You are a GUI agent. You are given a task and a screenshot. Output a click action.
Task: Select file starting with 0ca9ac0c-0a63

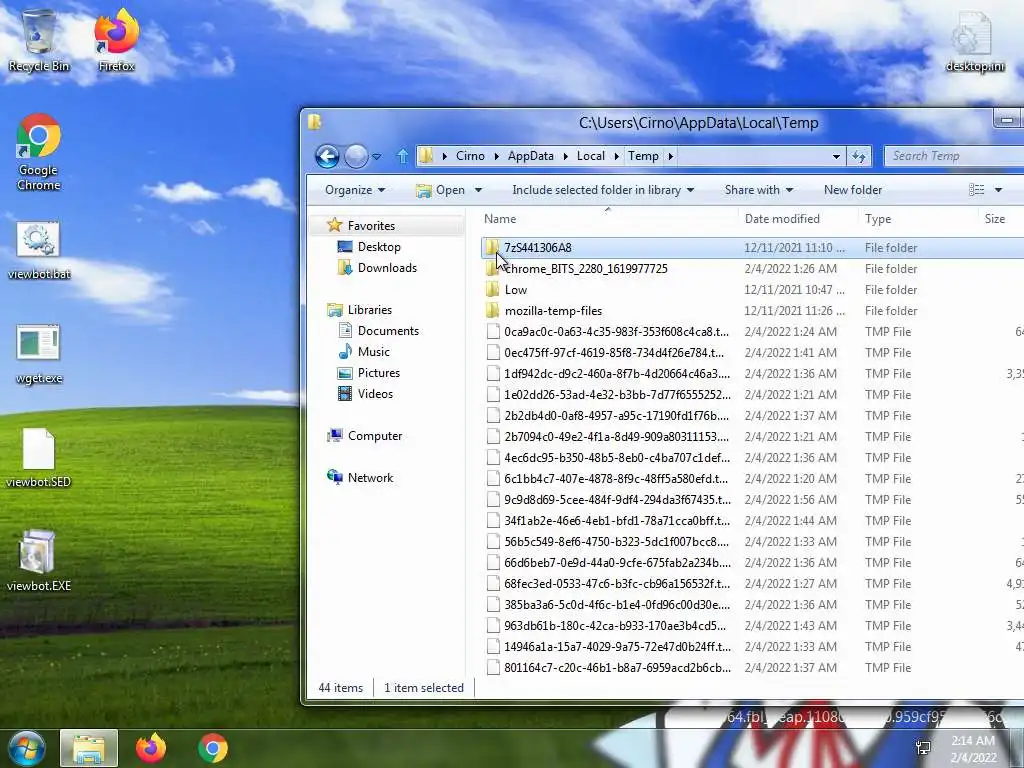616,332
